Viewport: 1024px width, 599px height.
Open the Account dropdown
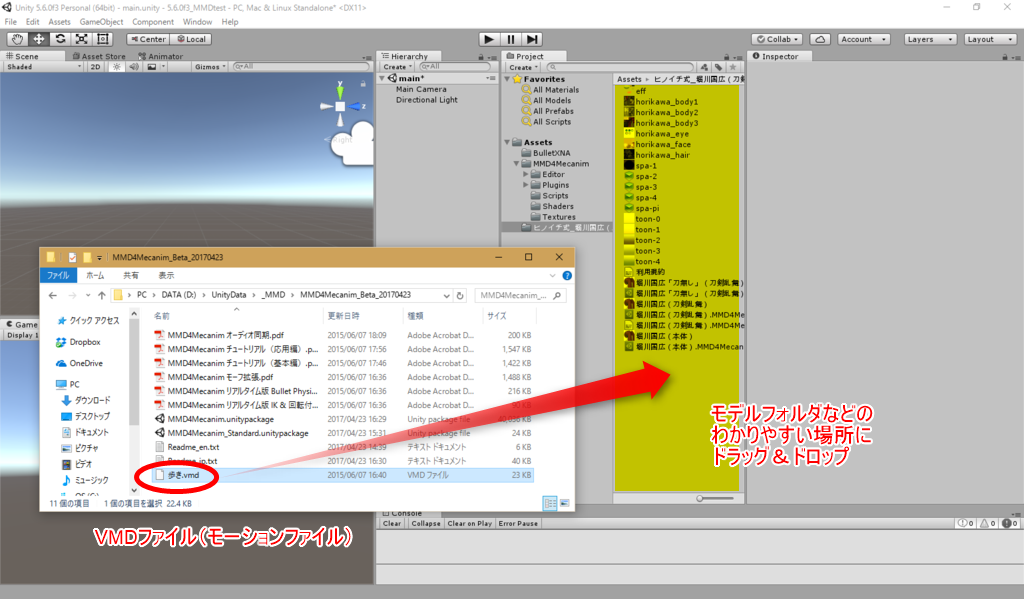coord(863,39)
